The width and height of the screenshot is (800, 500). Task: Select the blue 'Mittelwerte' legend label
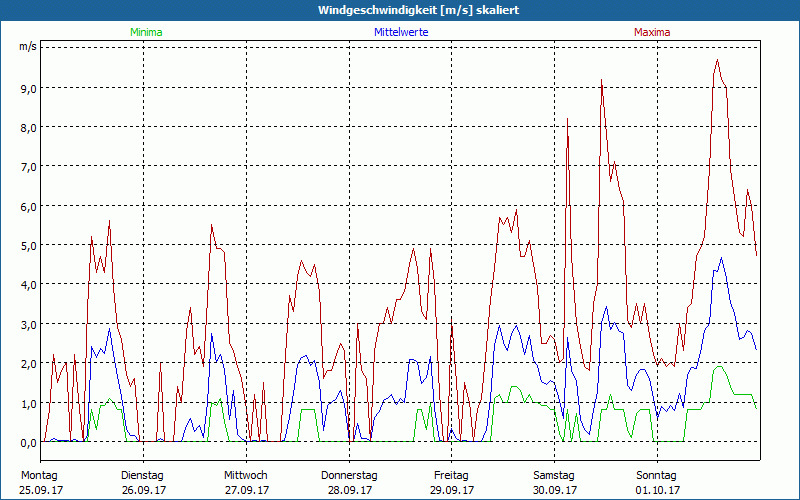pyautogui.click(x=401, y=32)
